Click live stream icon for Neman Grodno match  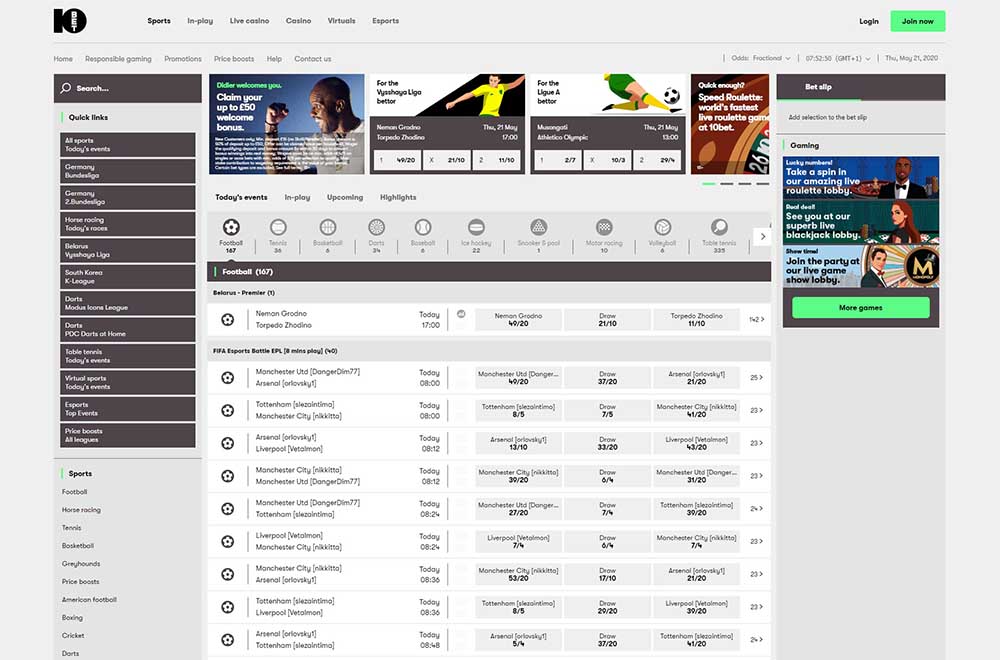click(x=461, y=314)
